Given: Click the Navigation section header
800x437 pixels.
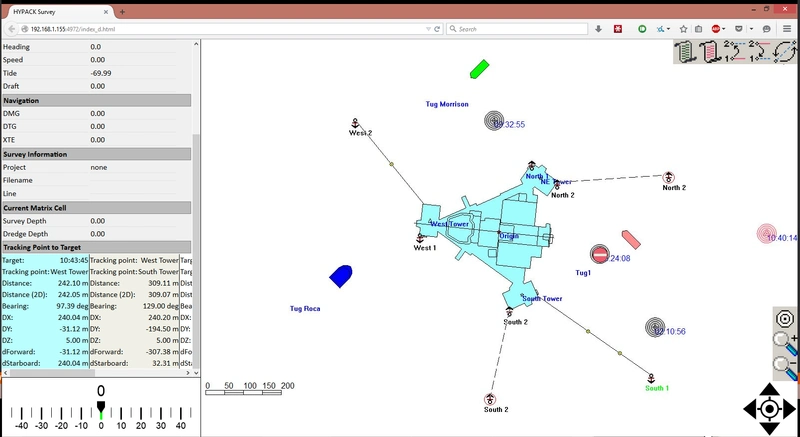Looking at the screenshot, I should 96,100.
